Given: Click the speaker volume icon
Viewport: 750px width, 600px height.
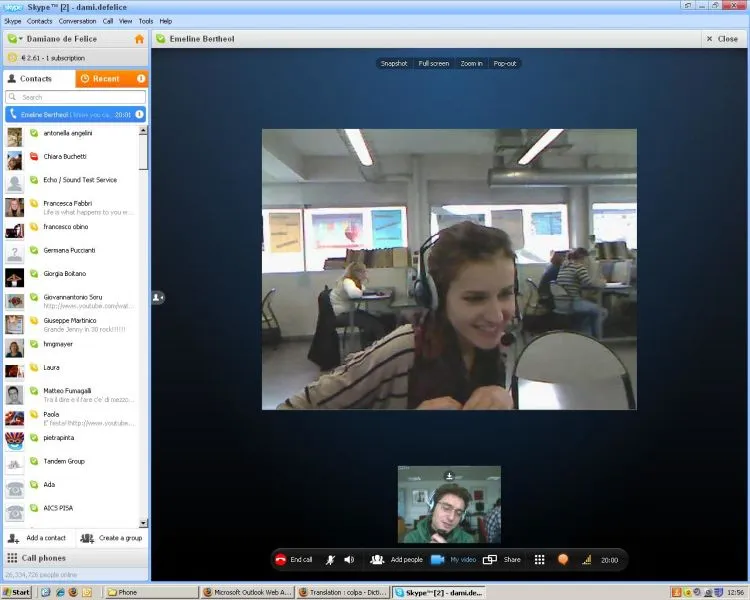Looking at the screenshot, I should coord(349,559).
